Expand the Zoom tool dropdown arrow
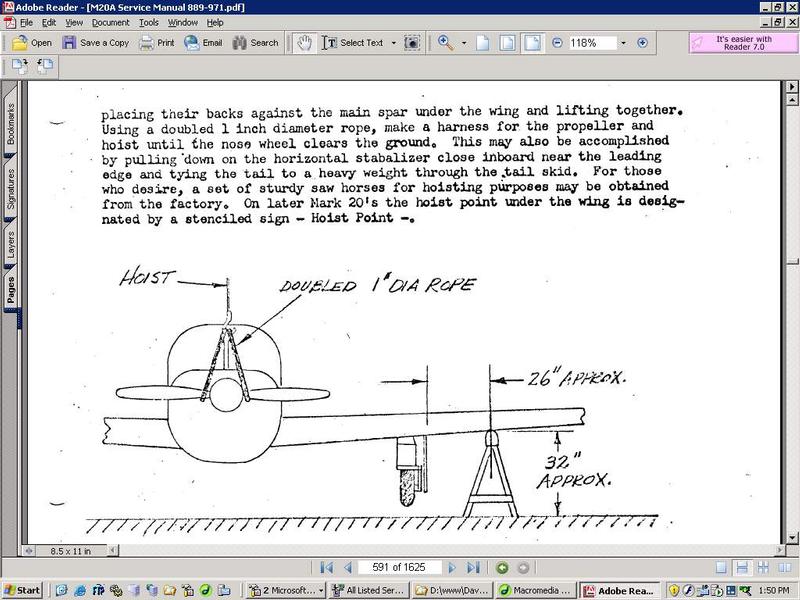 click(464, 43)
